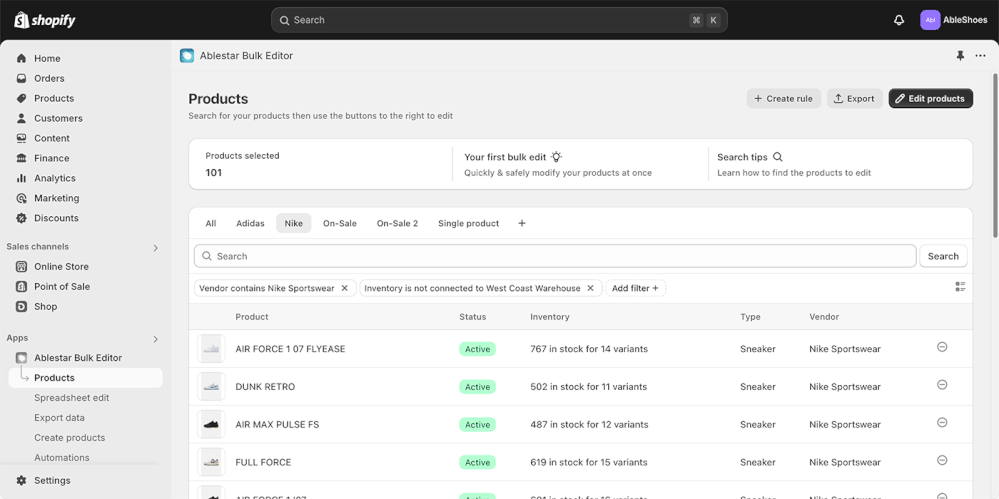Remove the Vendor contains Nike Sportswear filter
This screenshot has height=499, width=999.
345,288
